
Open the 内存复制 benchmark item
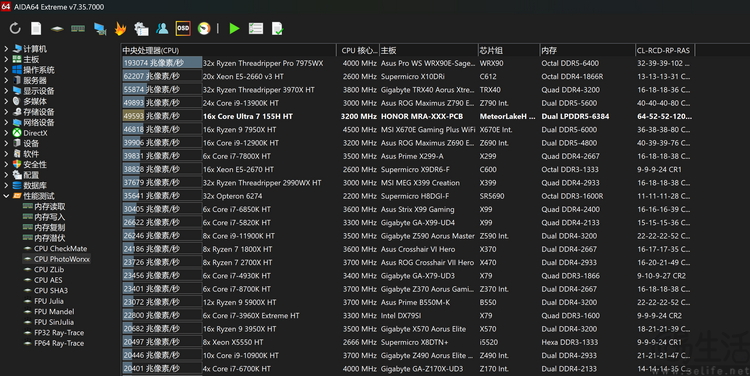[x=44, y=228]
